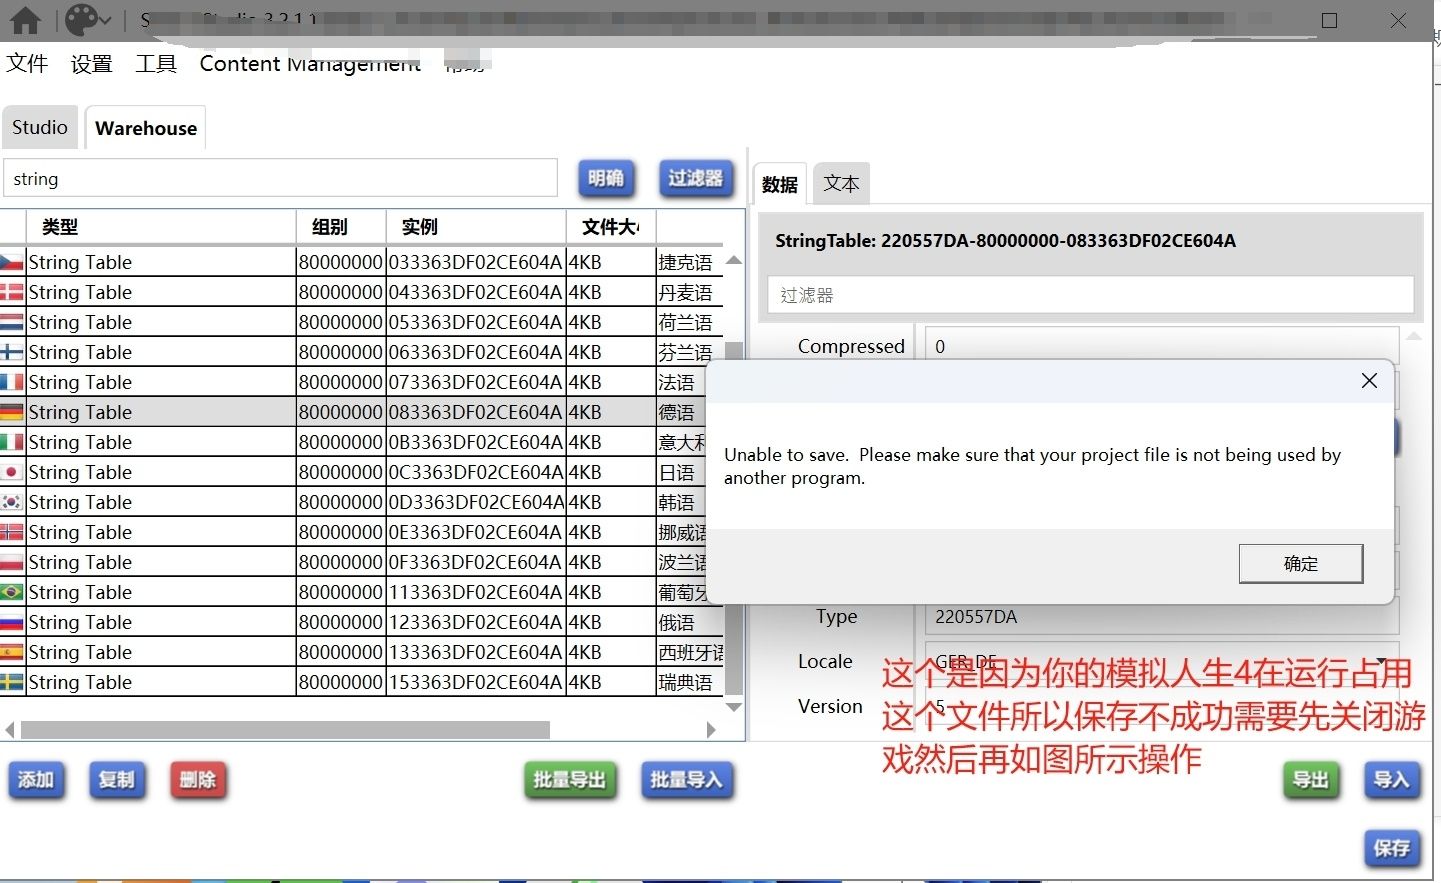Click the Korean flag icon row
The width and height of the screenshot is (1441, 883).
pyautogui.click(x=12, y=502)
